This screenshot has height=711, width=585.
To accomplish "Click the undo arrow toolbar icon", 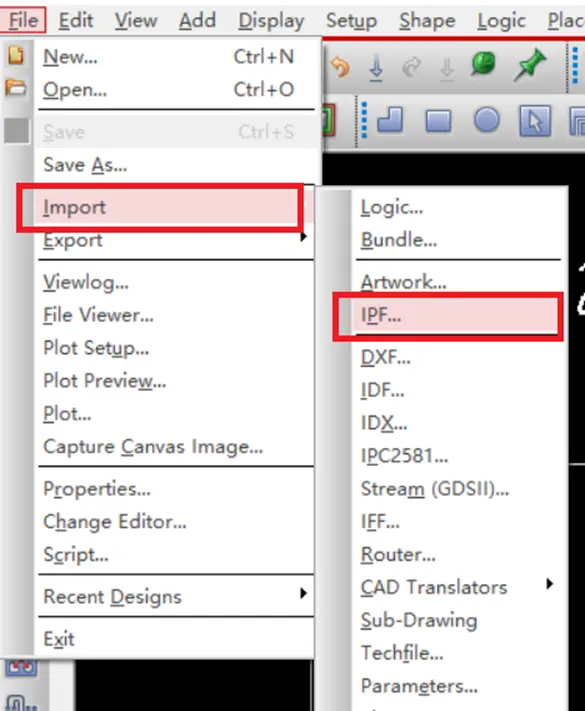I will pyautogui.click(x=340, y=67).
